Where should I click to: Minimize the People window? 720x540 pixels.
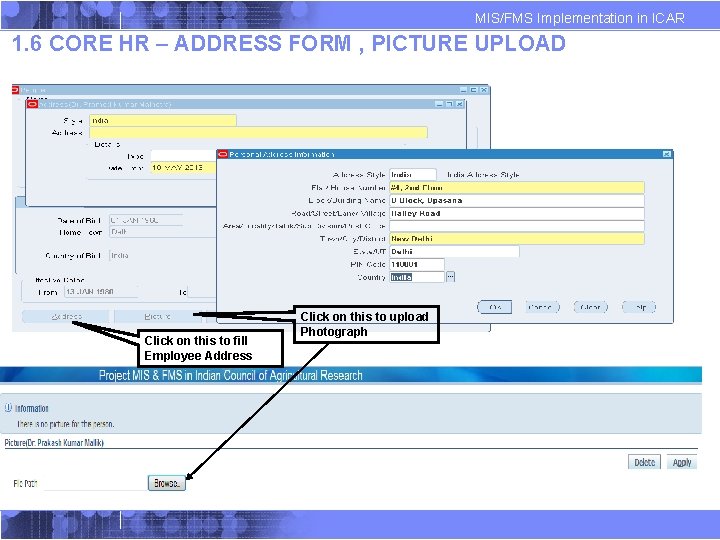pos(463,90)
